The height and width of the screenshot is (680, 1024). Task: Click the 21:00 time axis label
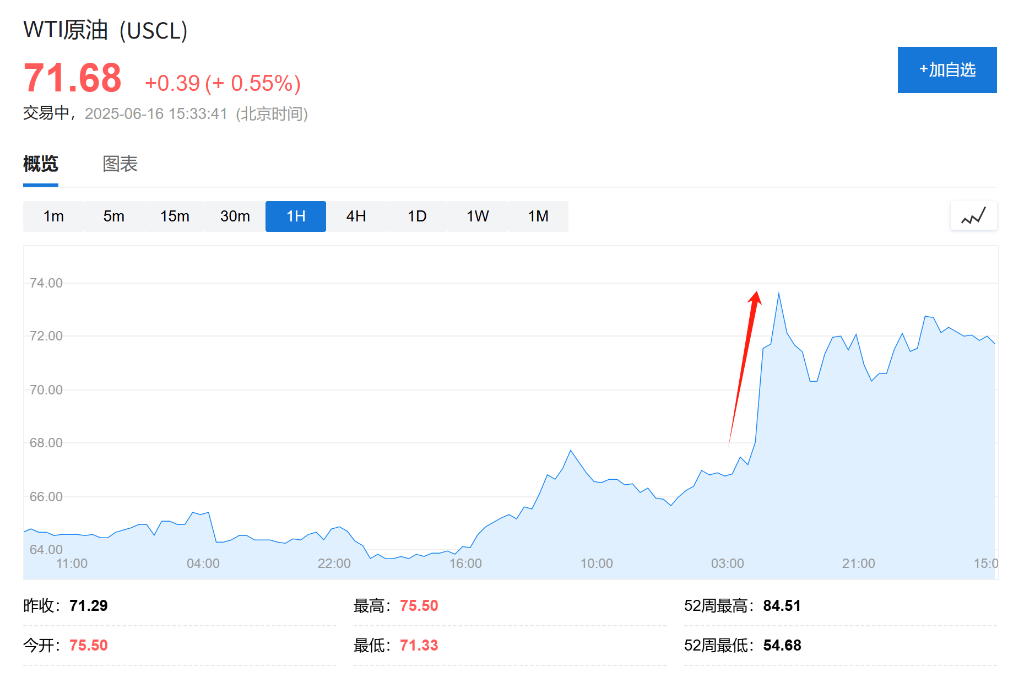pyautogui.click(x=859, y=563)
